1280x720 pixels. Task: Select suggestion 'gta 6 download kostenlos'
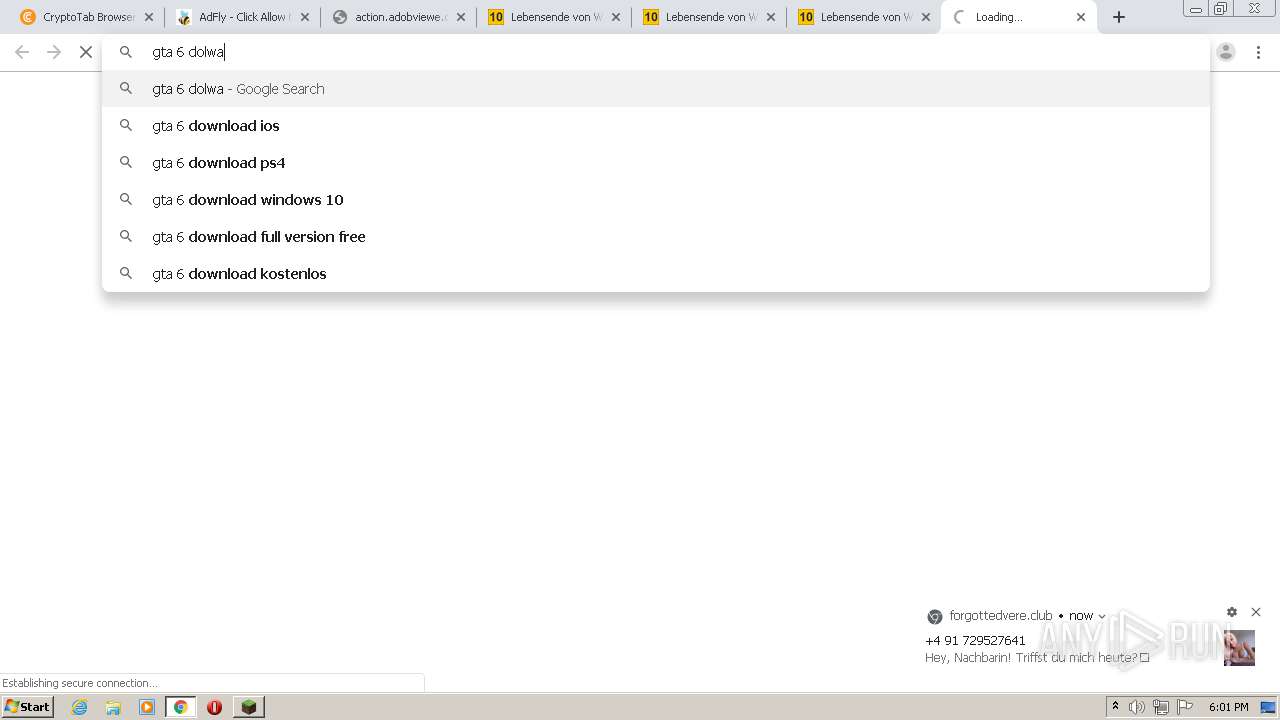656,274
